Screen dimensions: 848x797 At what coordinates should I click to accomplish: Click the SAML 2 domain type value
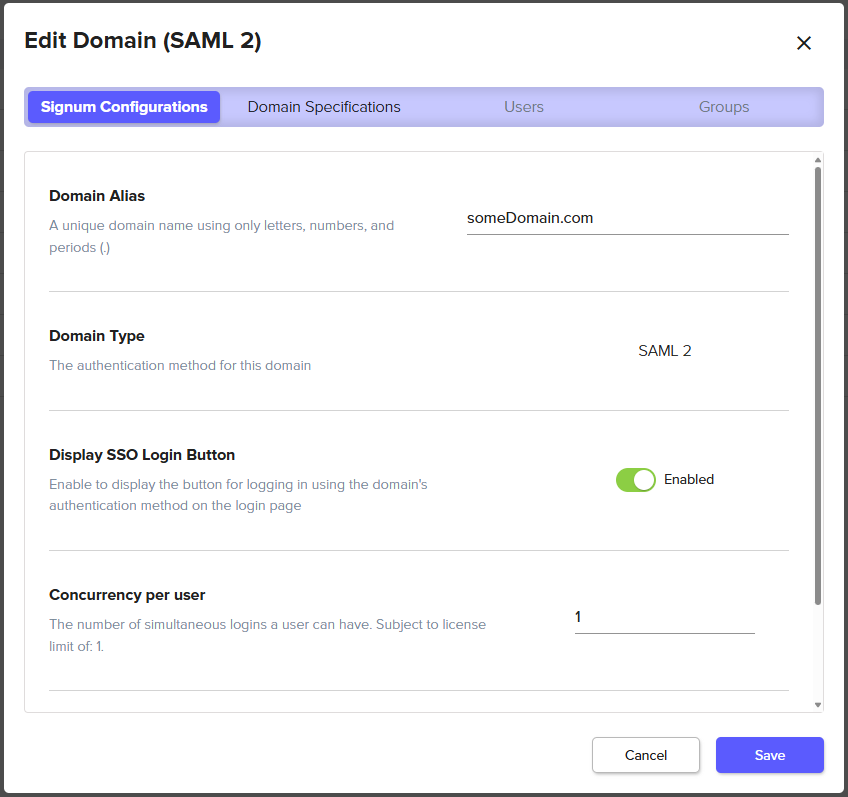tap(664, 351)
